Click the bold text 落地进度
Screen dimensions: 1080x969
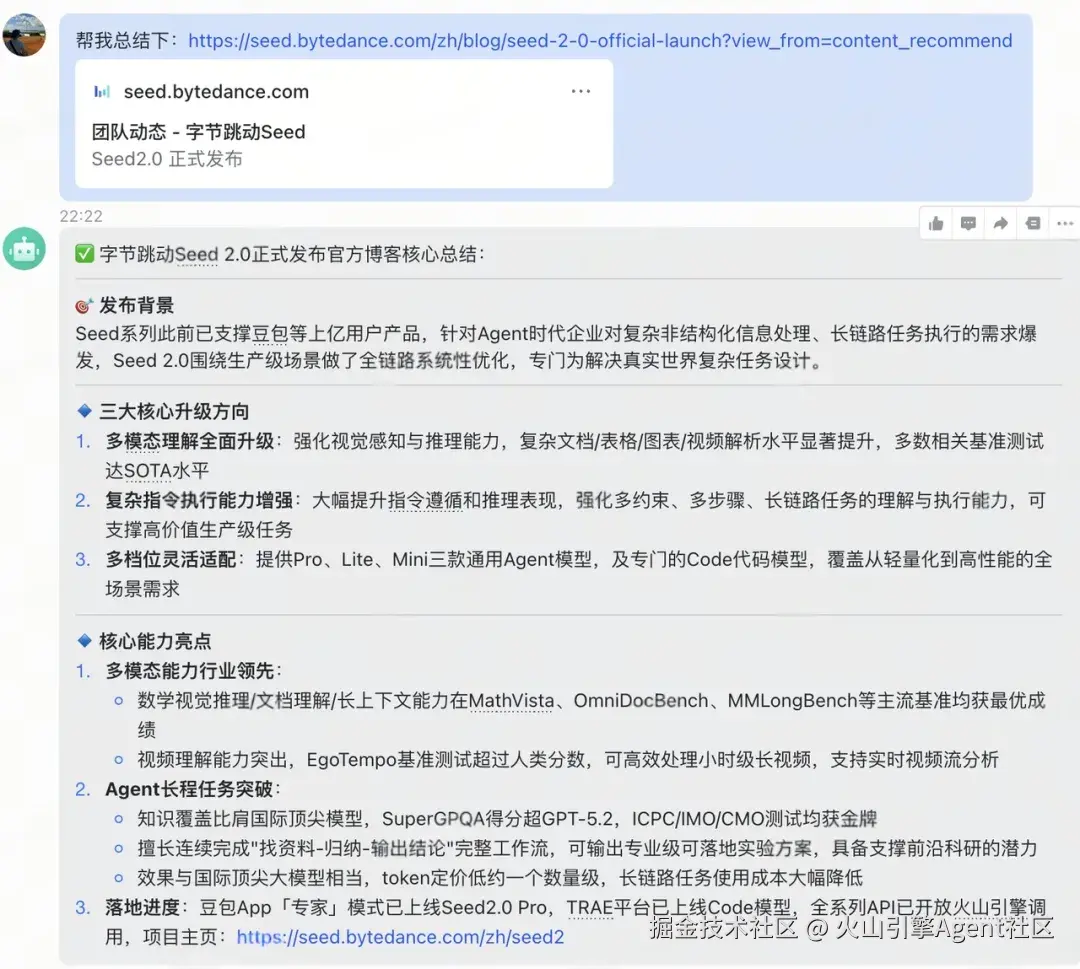pyautogui.click(x=143, y=908)
